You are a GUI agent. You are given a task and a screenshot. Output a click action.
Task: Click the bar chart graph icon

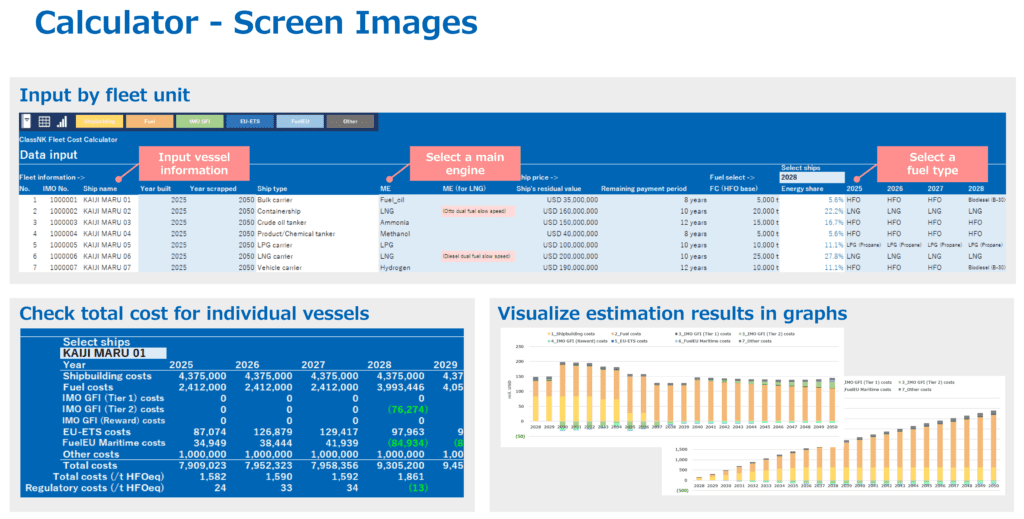click(x=60, y=121)
